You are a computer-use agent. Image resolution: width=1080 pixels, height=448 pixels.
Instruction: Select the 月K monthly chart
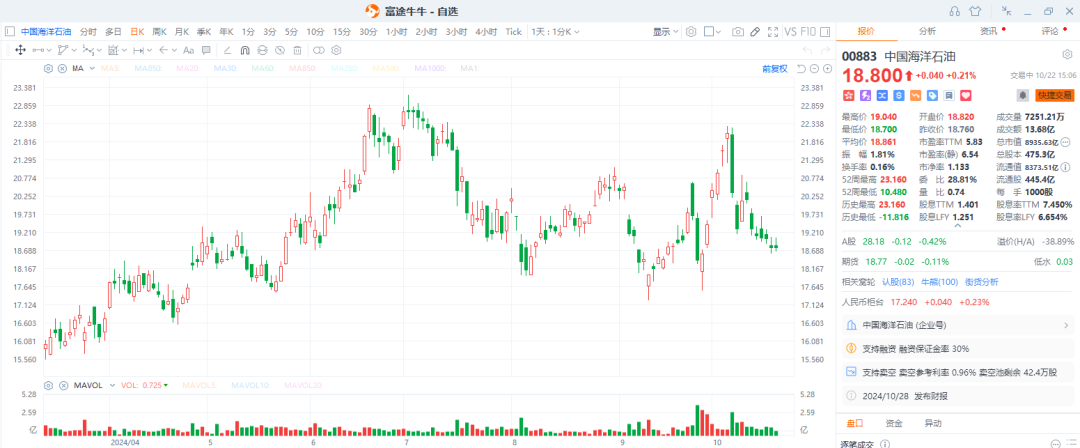(182, 32)
